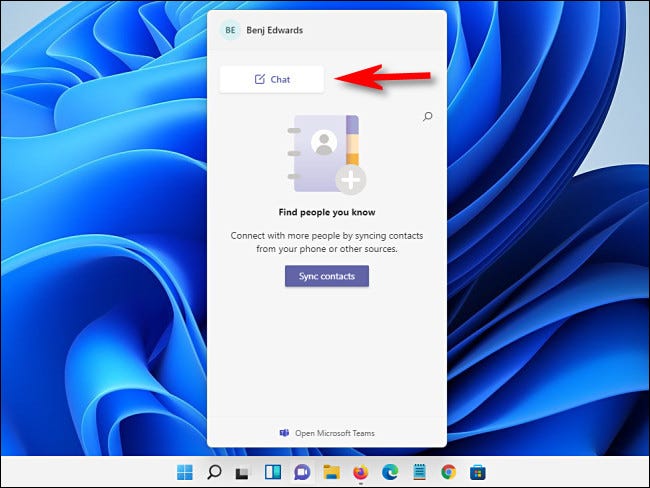The height and width of the screenshot is (488, 650).
Task: Launch Google Chrome from taskbar
Action: tap(449, 472)
